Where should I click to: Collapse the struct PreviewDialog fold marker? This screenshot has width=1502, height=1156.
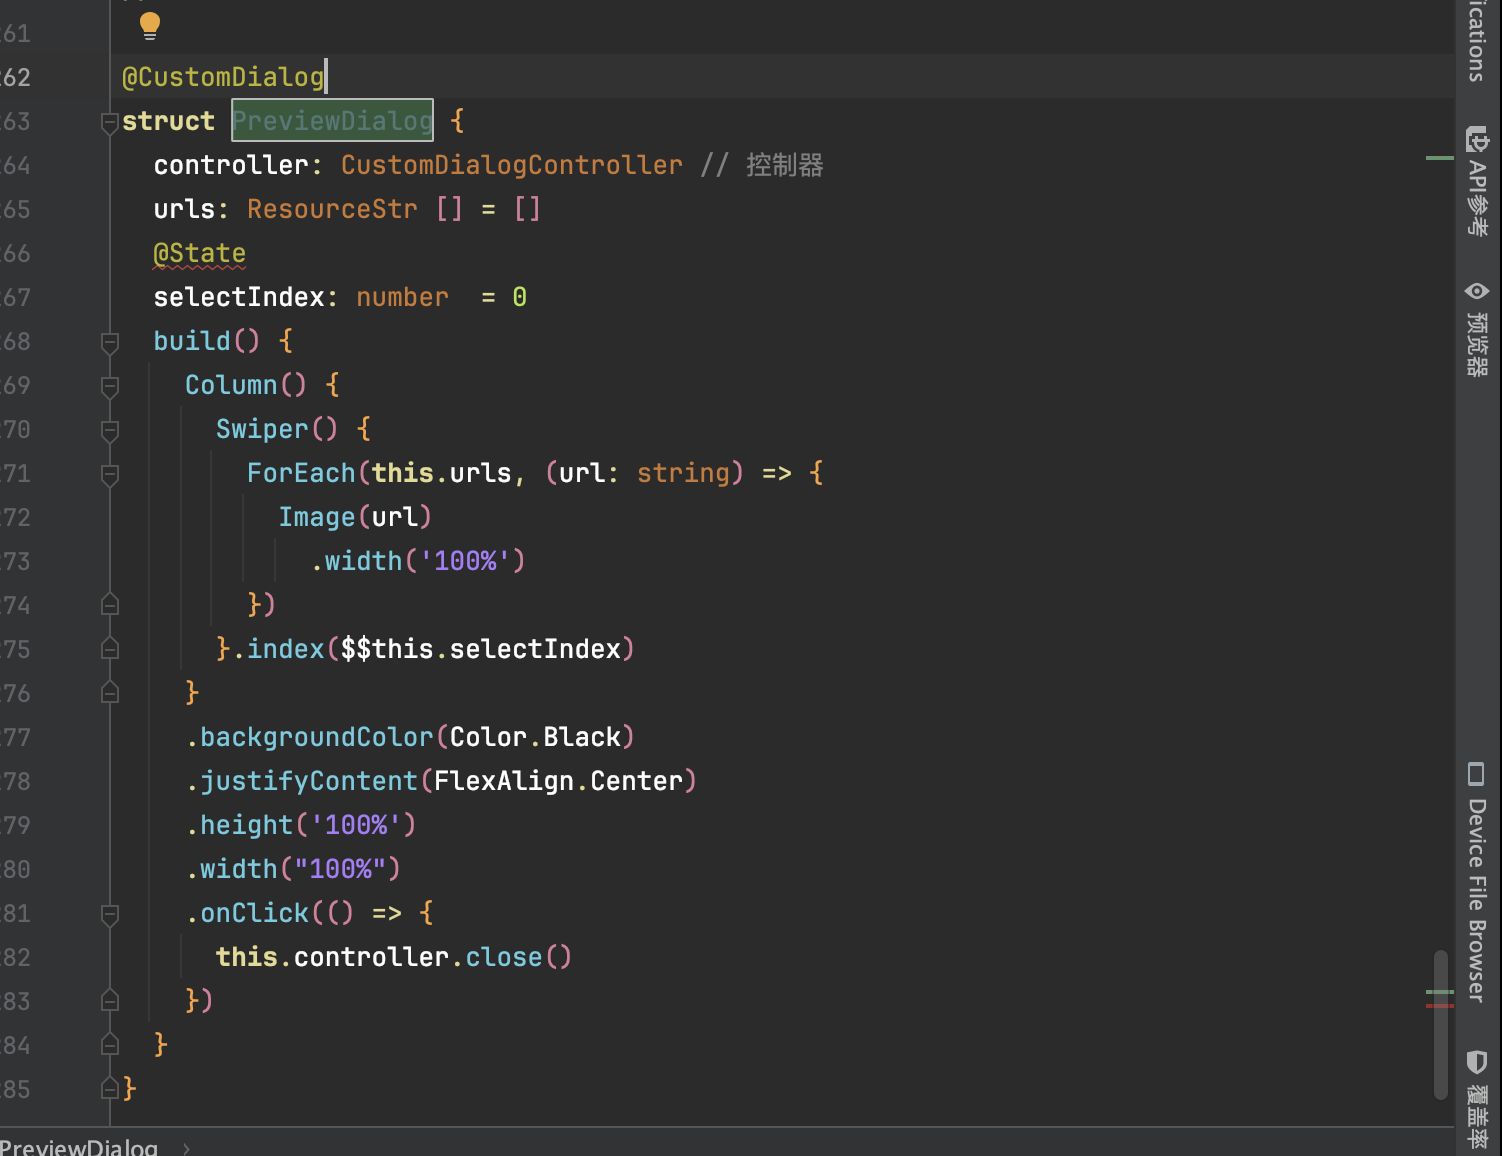click(x=110, y=122)
